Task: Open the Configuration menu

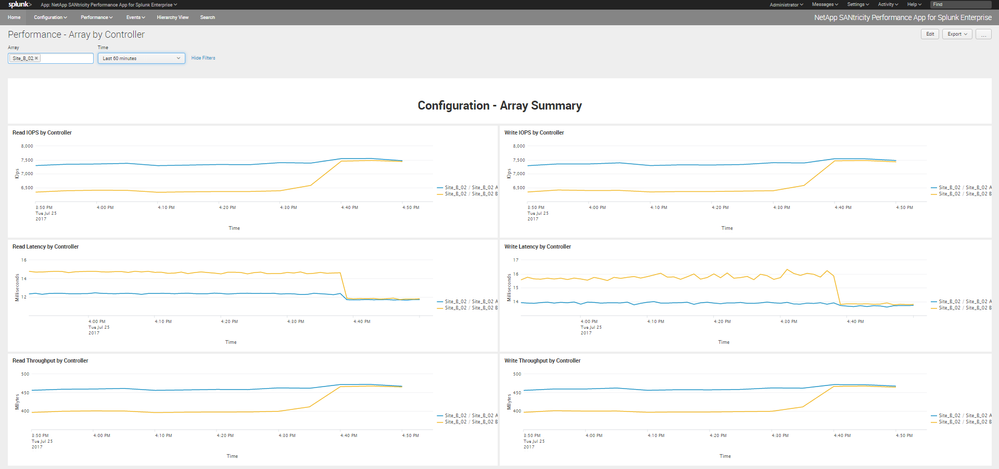Action: pyautogui.click(x=50, y=17)
